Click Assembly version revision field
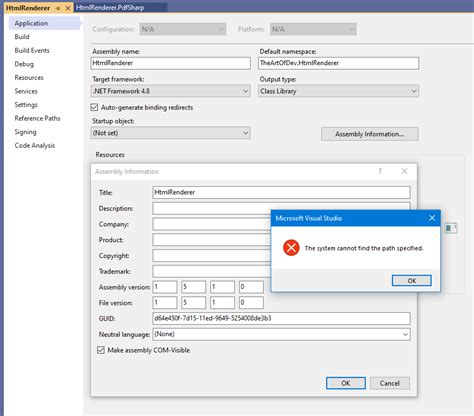Screen dimensions: 474x416 click(x=251, y=287)
